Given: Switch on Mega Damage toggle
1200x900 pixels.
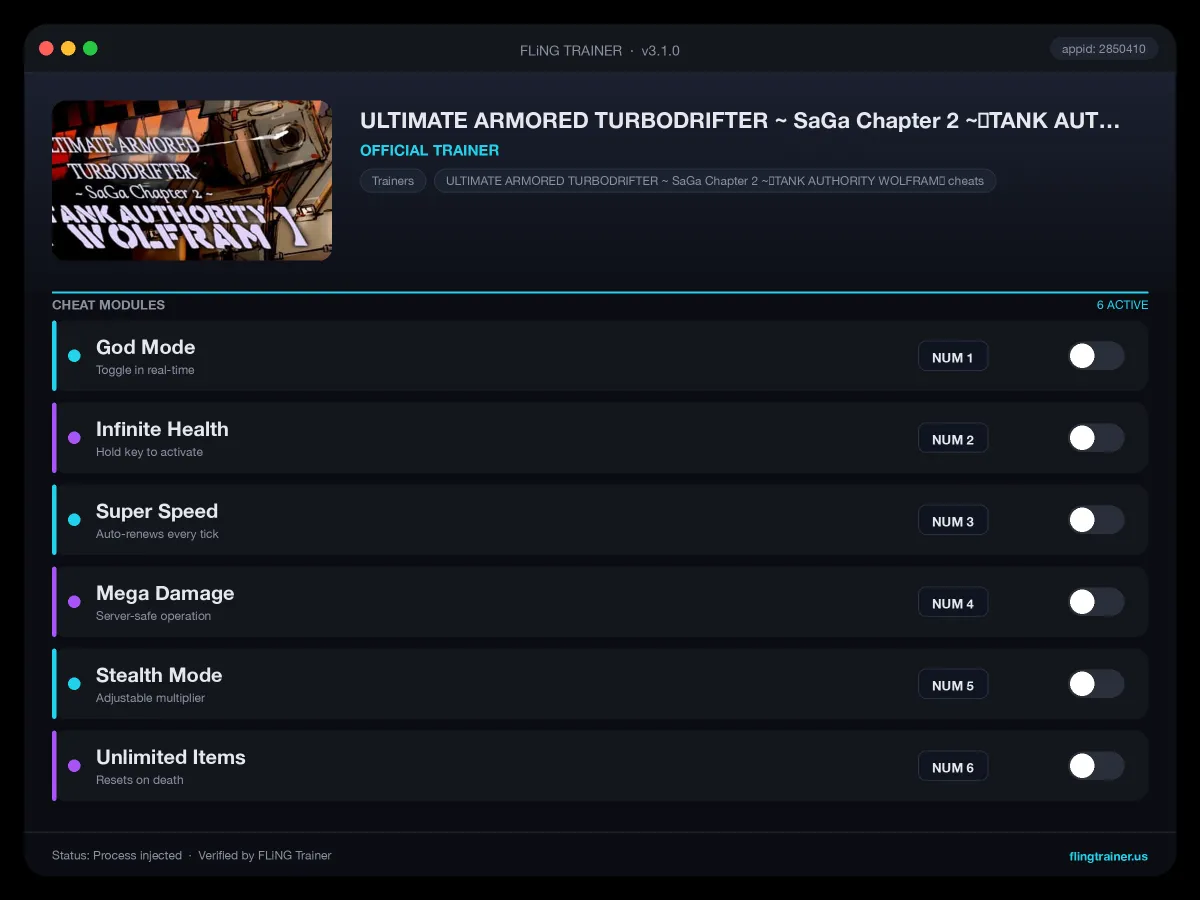Looking at the screenshot, I should [x=1096, y=602].
